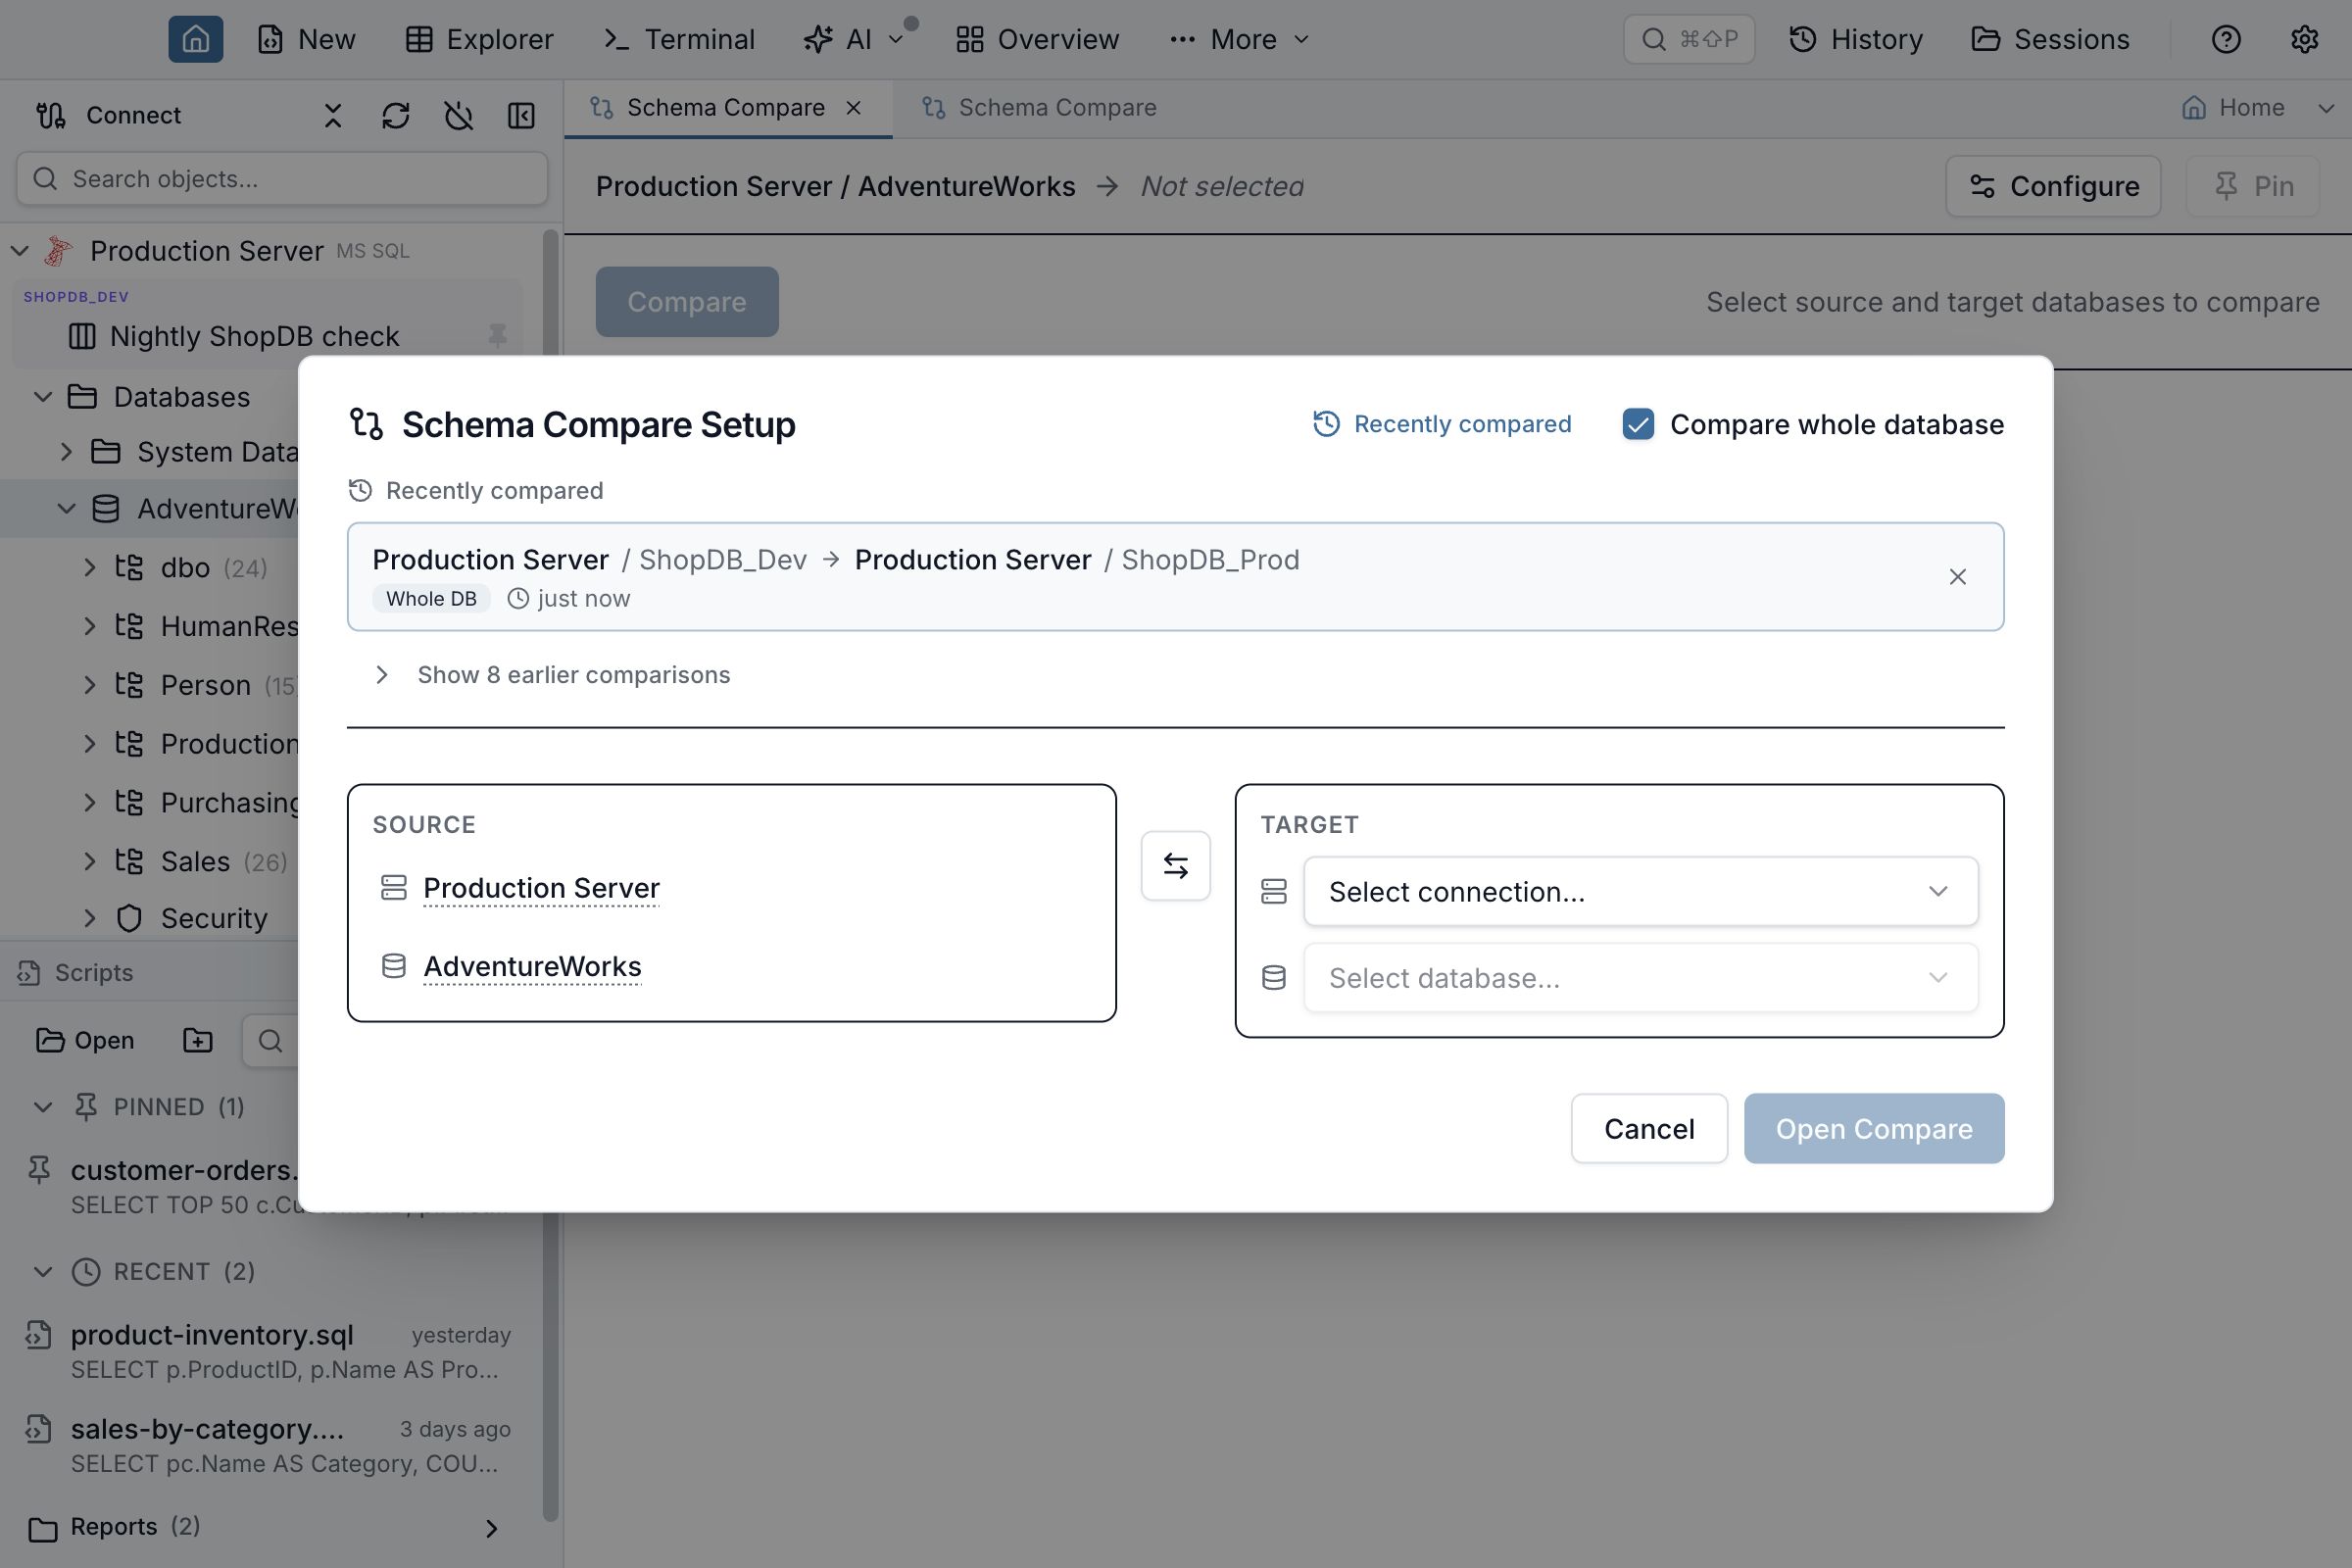
Task: Open History panel
Action: point(1856,39)
